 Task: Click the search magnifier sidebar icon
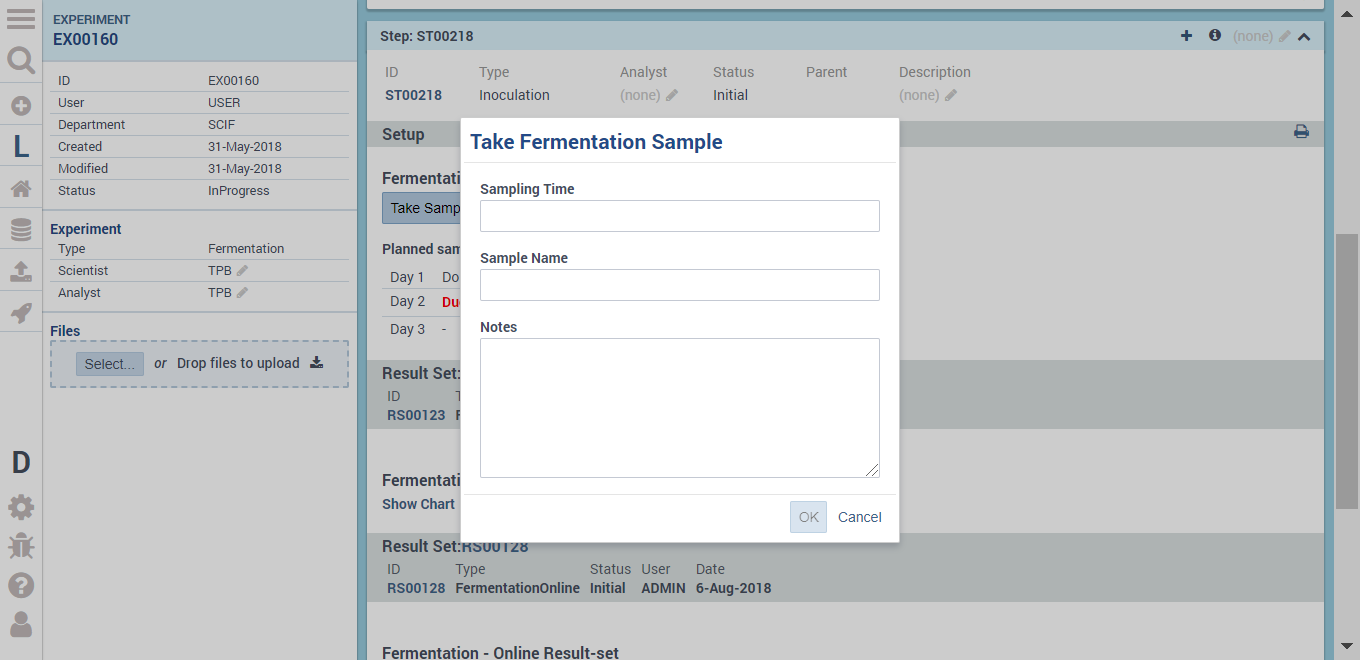21,62
